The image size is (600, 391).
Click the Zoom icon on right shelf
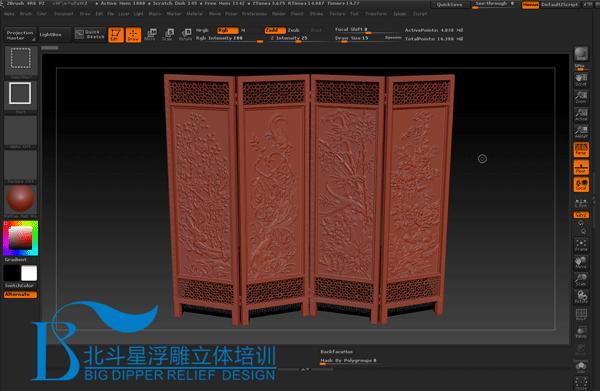[581, 97]
